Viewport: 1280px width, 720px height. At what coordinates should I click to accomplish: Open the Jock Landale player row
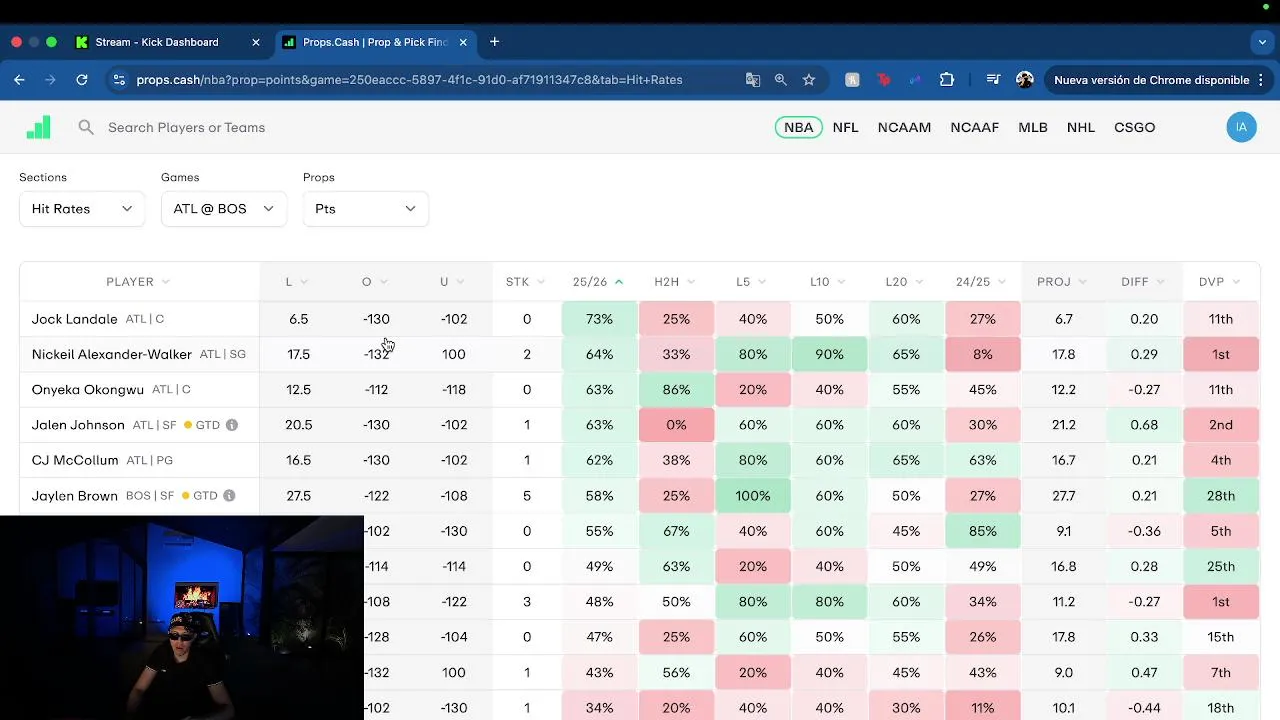(640, 319)
